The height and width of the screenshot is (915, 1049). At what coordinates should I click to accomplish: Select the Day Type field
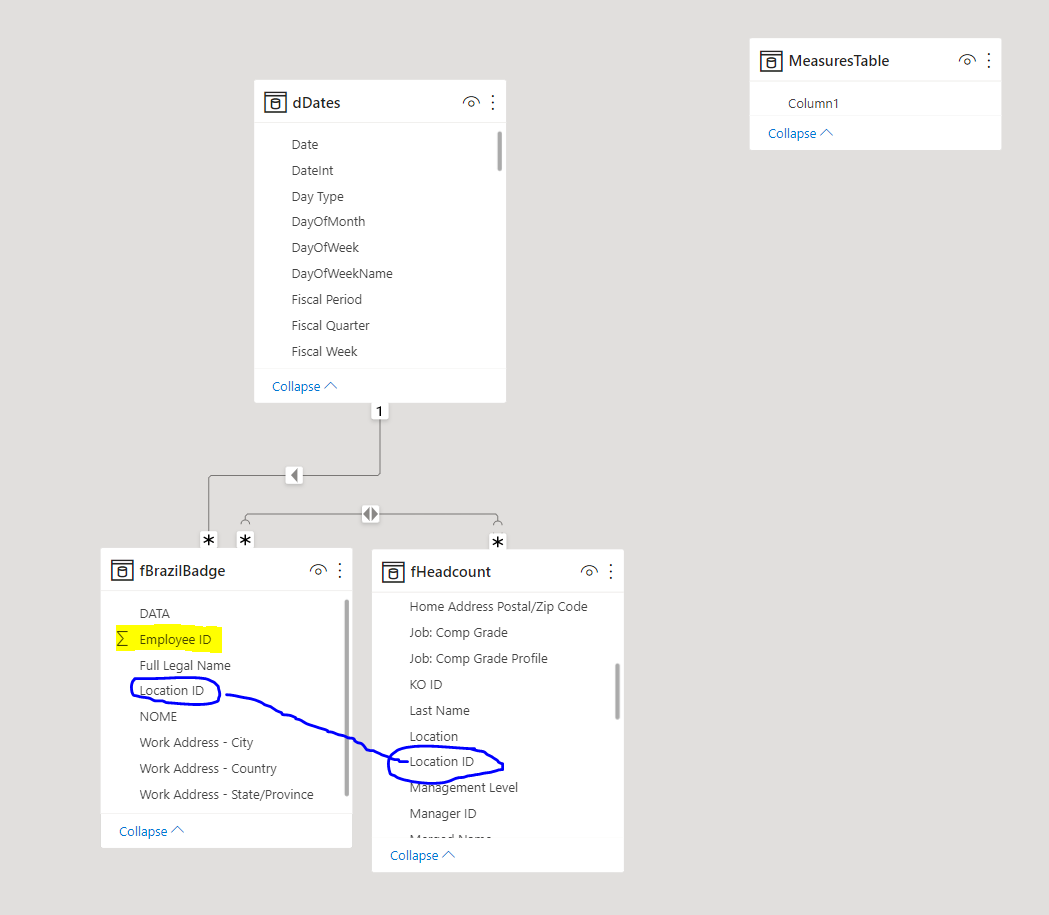[x=318, y=197]
